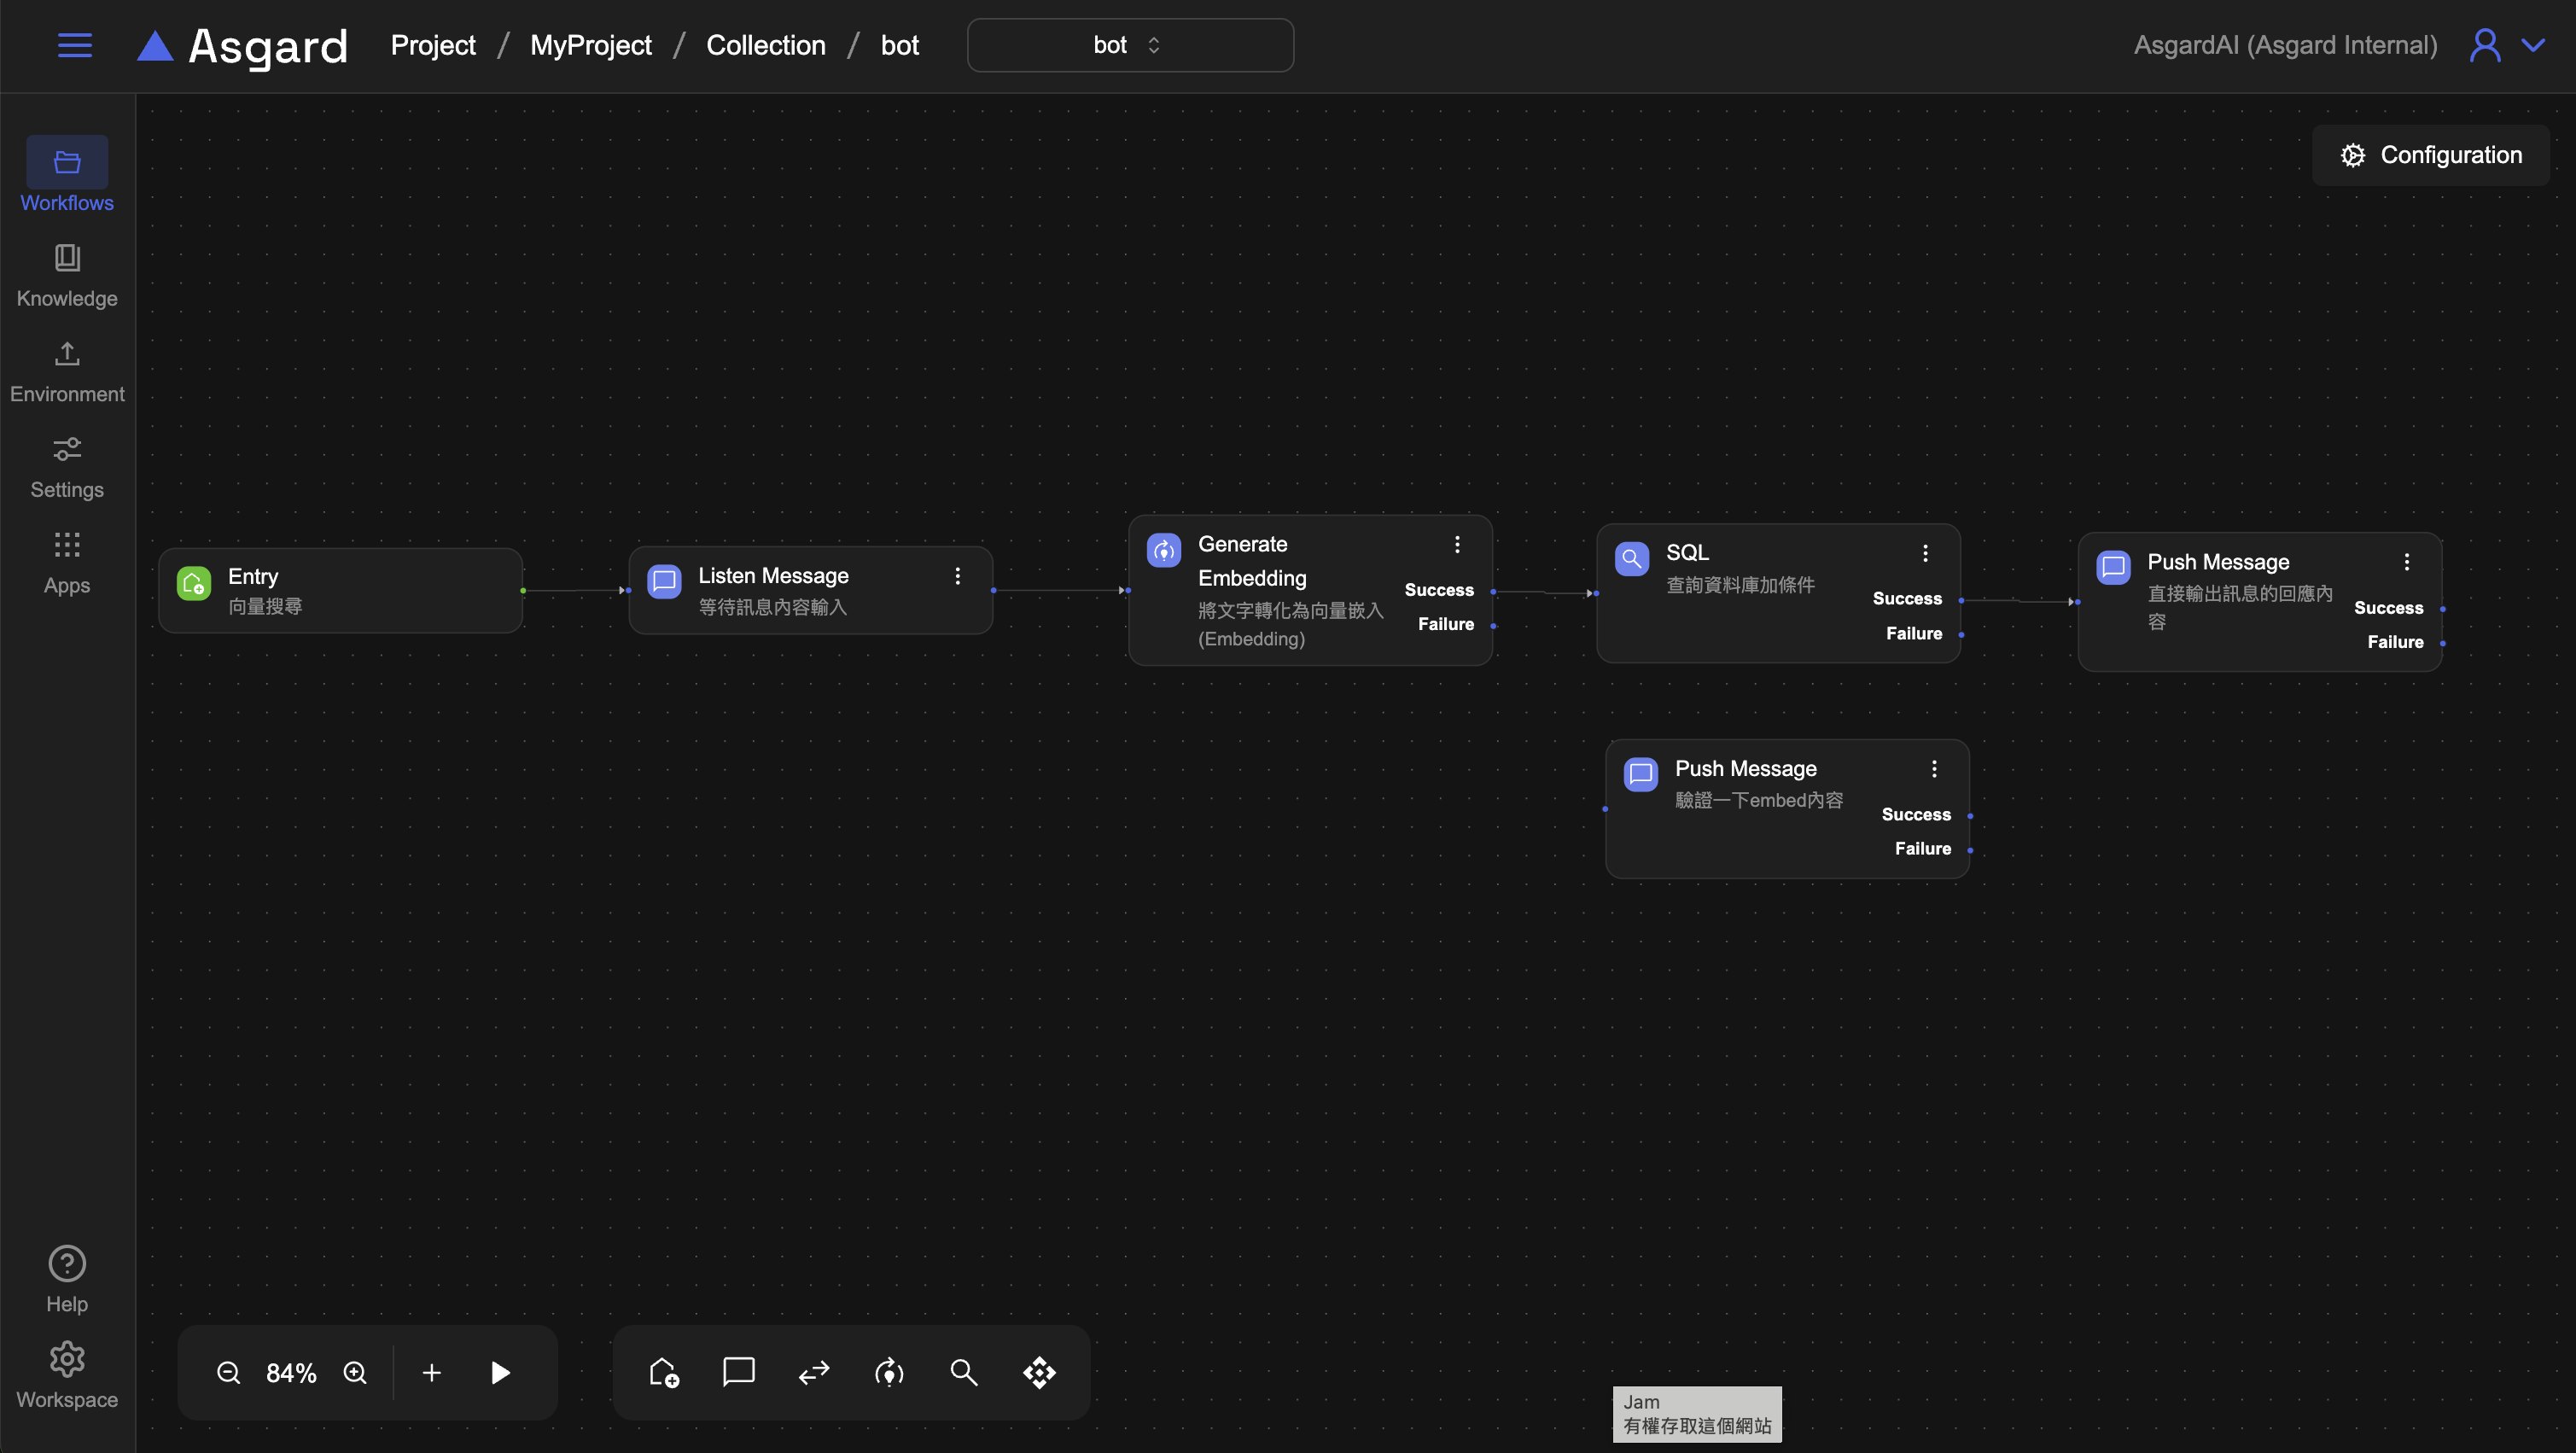Select the message node tool in toolbar
Screen dimensions: 2576x1453
[738, 1372]
